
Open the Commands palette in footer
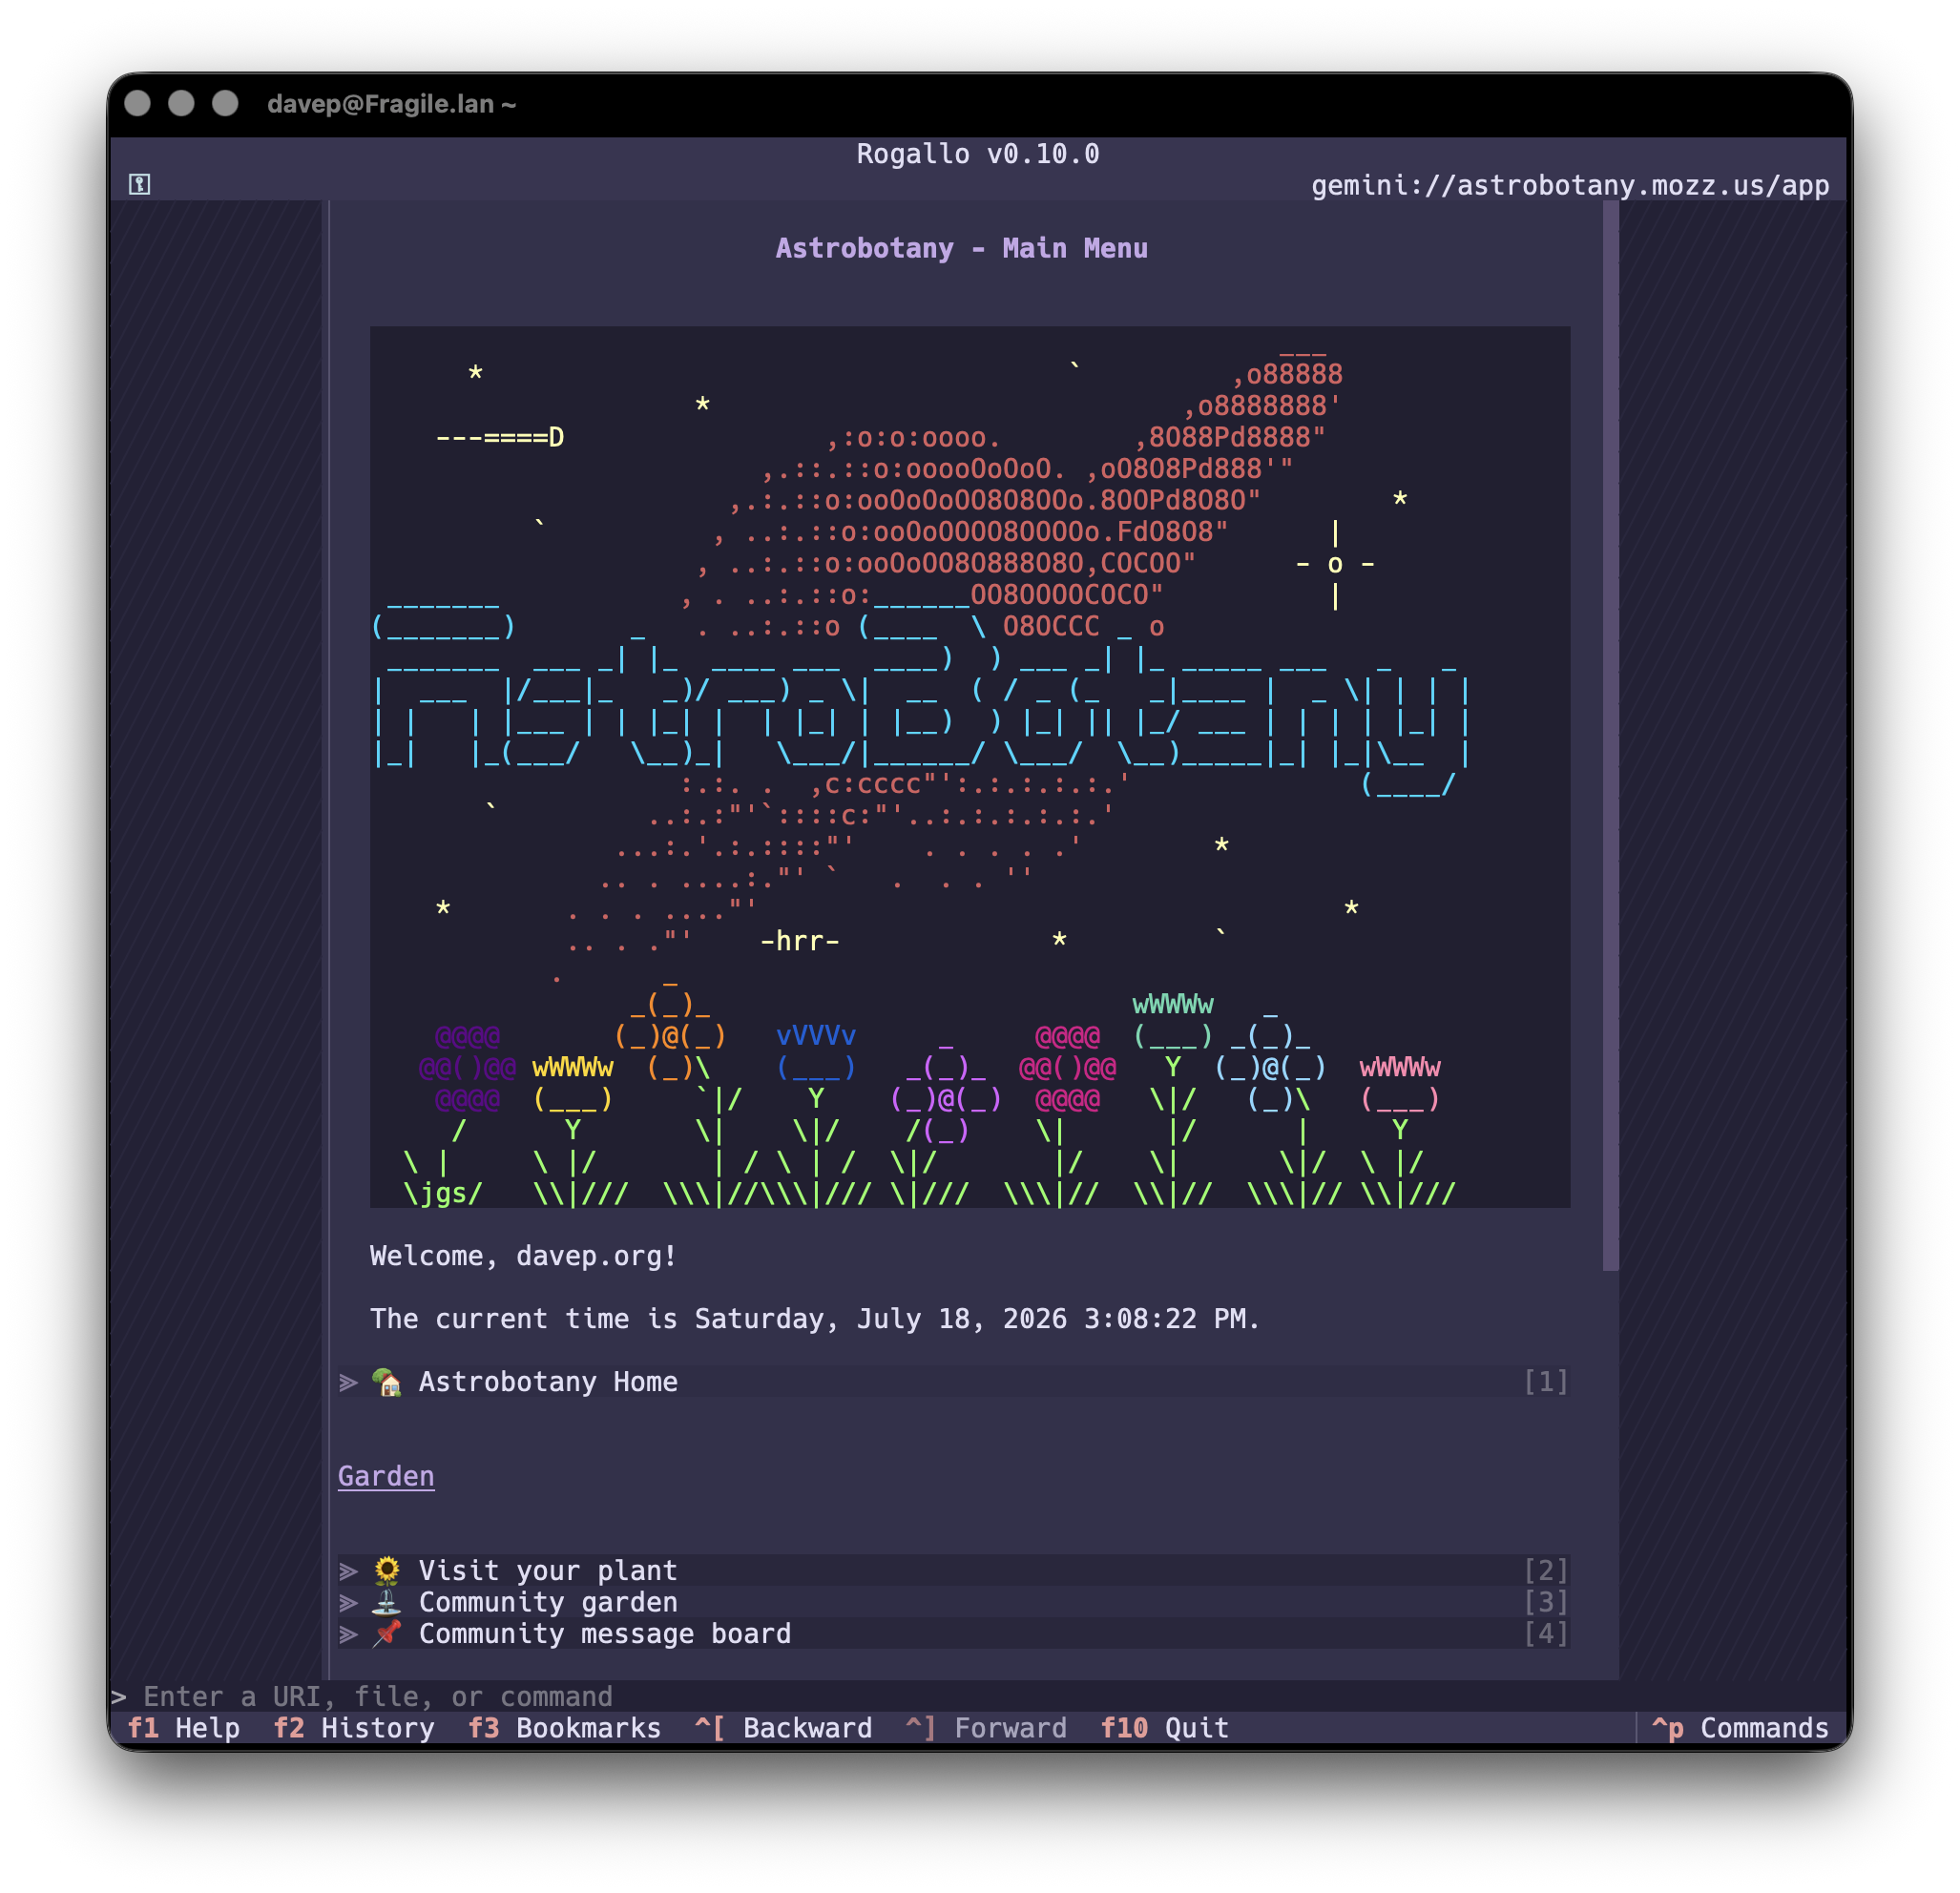click(x=1740, y=1728)
